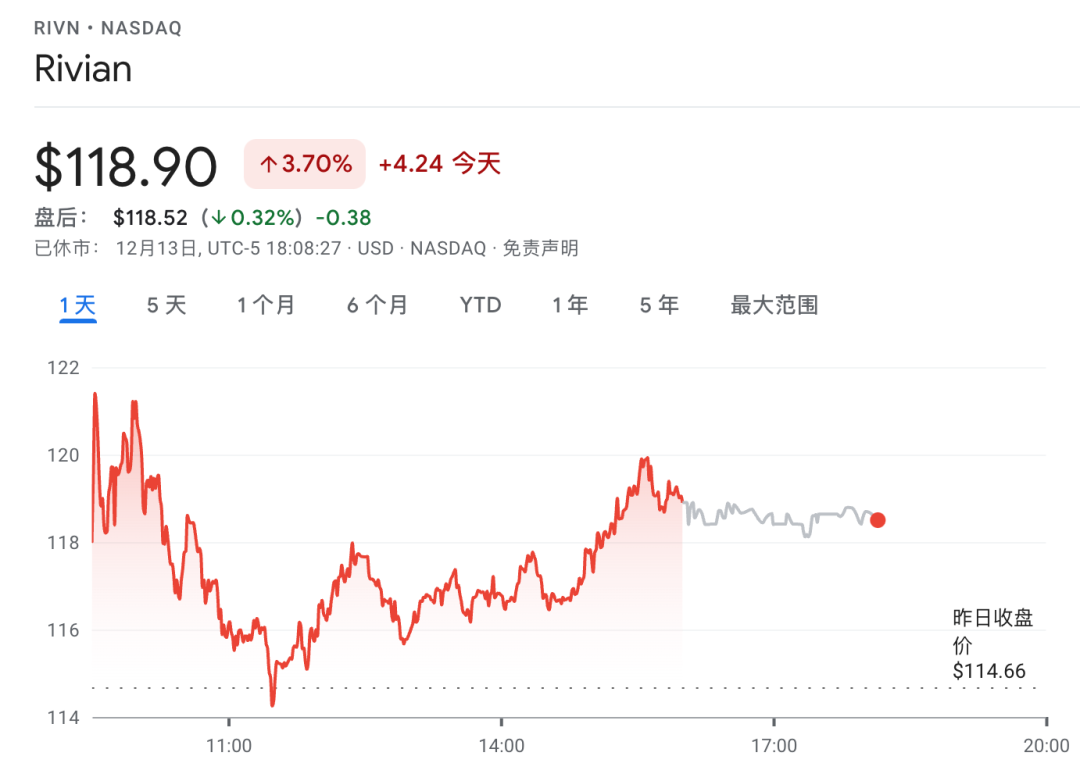Switch to 1年 chart view
The image size is (1080, 781).
[570, 306]
